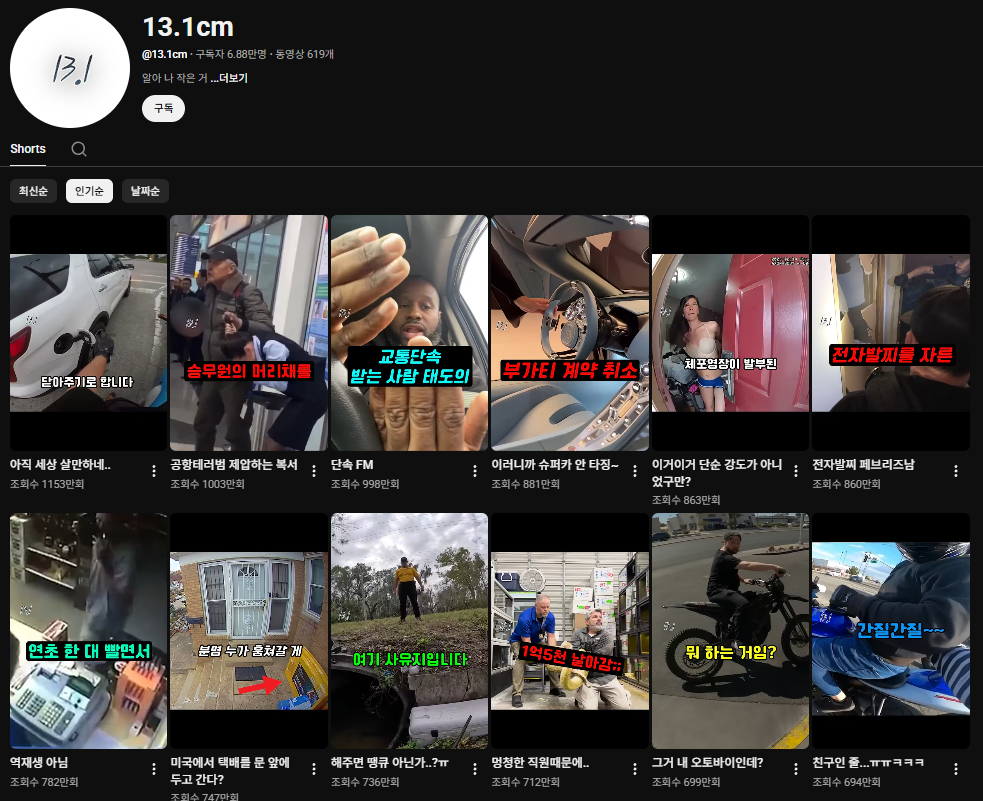Viewport: 983px width, 801px height.
Task: Open the channel search magnifier icon
Action: pos(79,149)
